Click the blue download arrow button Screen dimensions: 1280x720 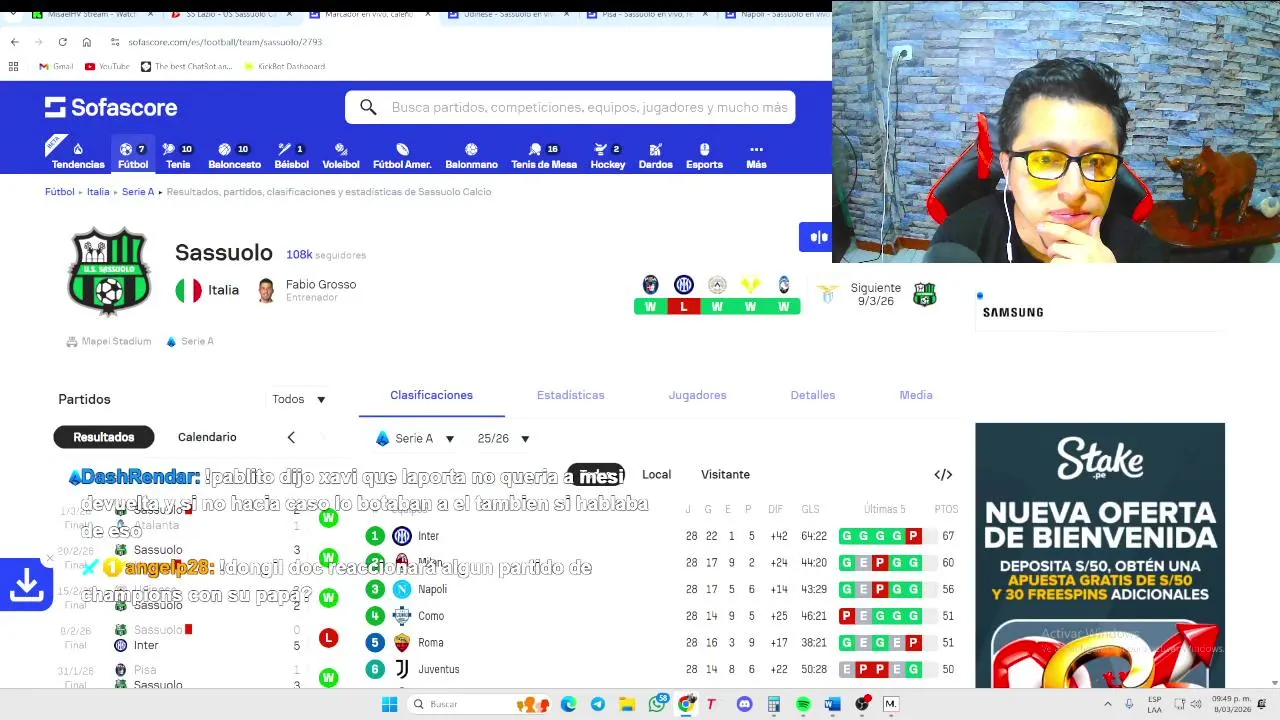pos(26,585)
